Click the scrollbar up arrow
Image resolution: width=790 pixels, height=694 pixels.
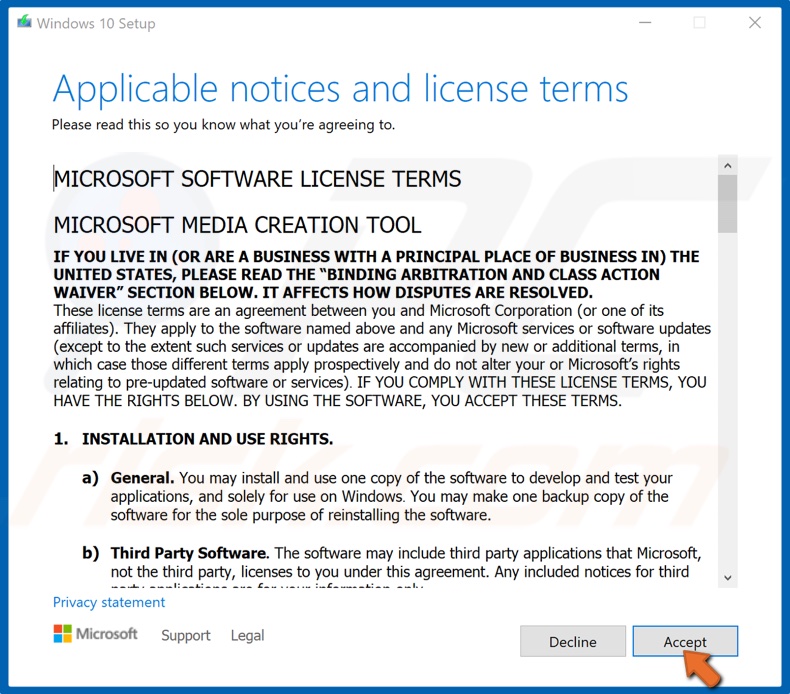click(x=728, y=166)
